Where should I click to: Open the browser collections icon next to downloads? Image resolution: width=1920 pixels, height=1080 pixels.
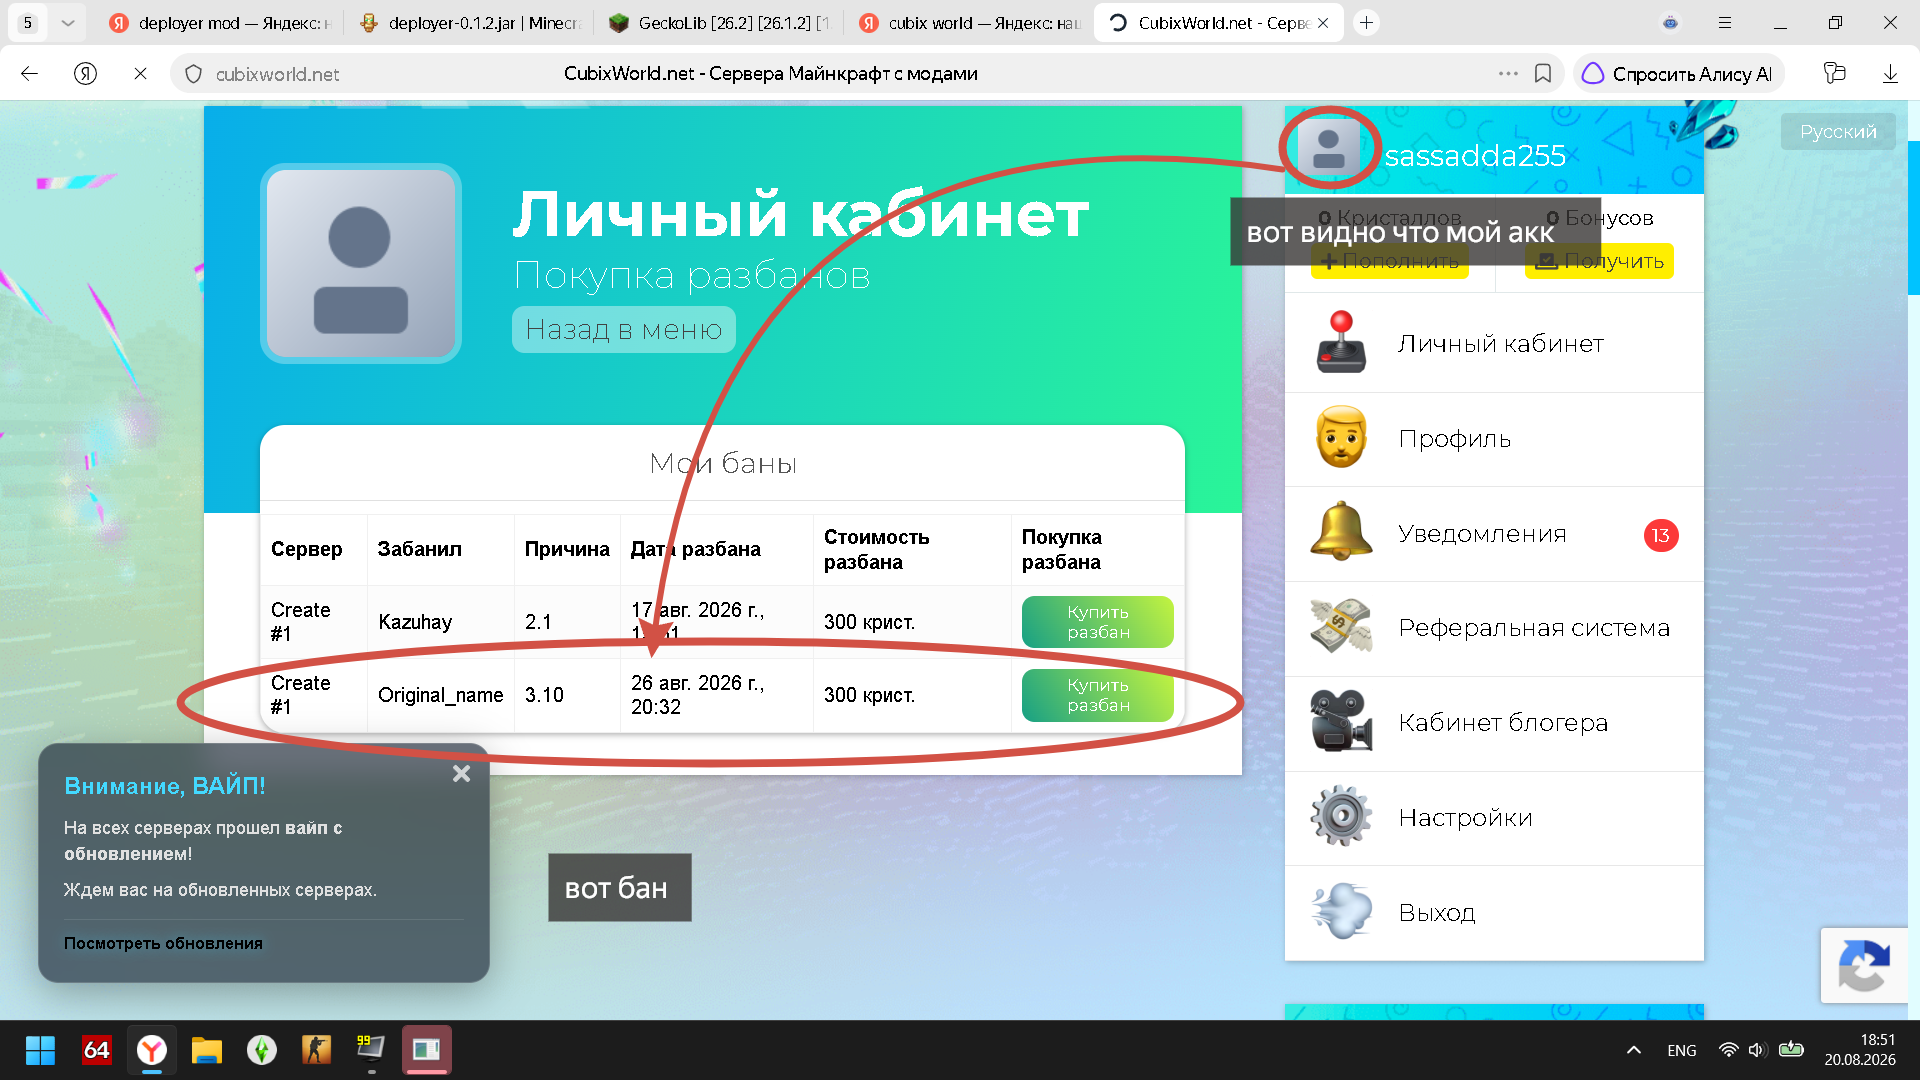coord(1834,73)
